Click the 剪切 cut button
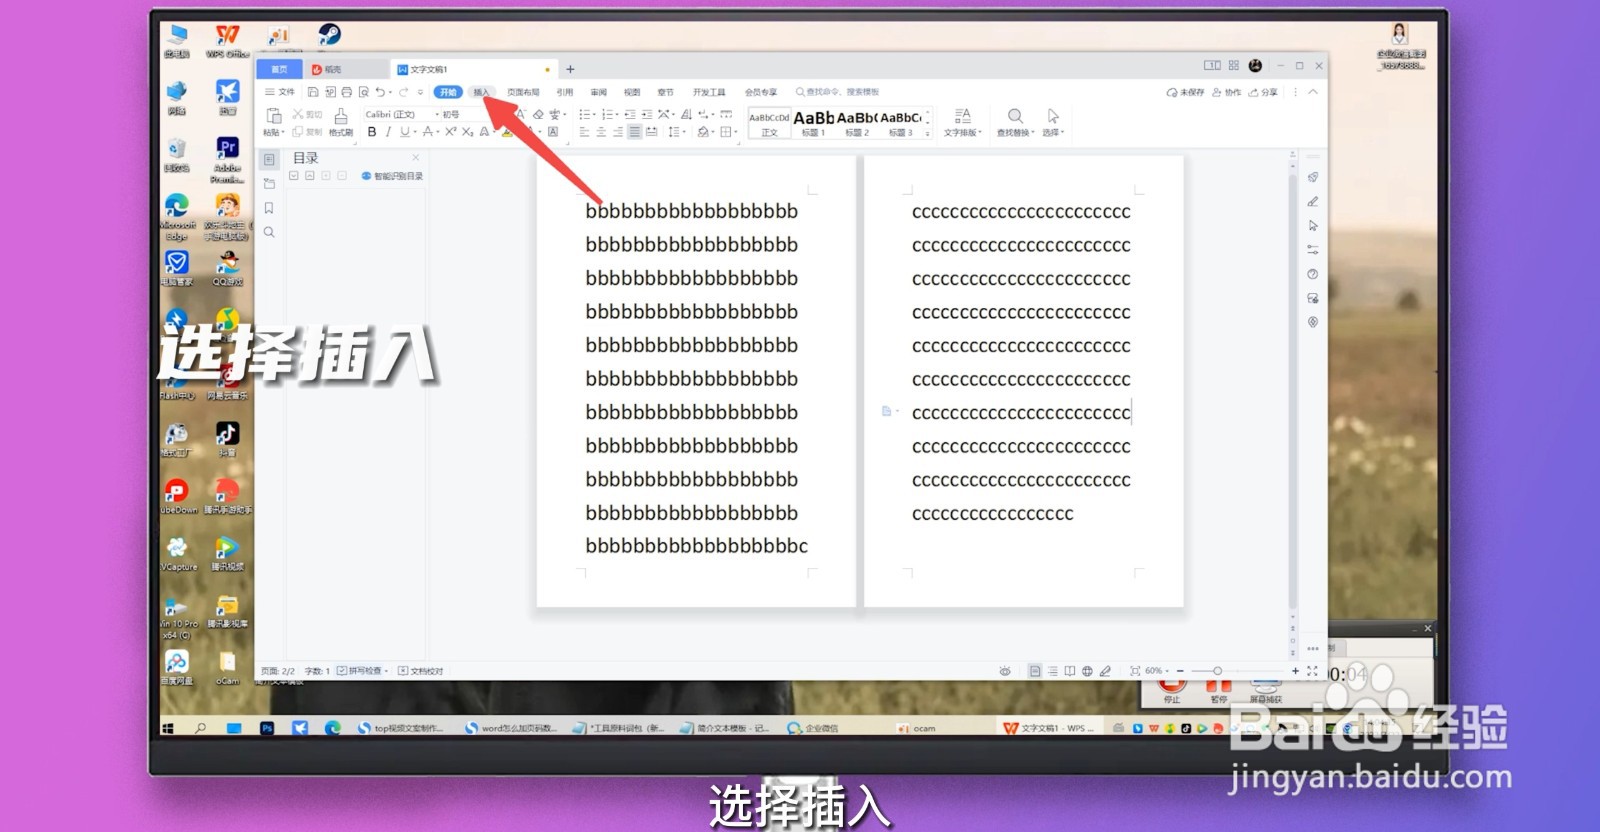 pos(307,114)
